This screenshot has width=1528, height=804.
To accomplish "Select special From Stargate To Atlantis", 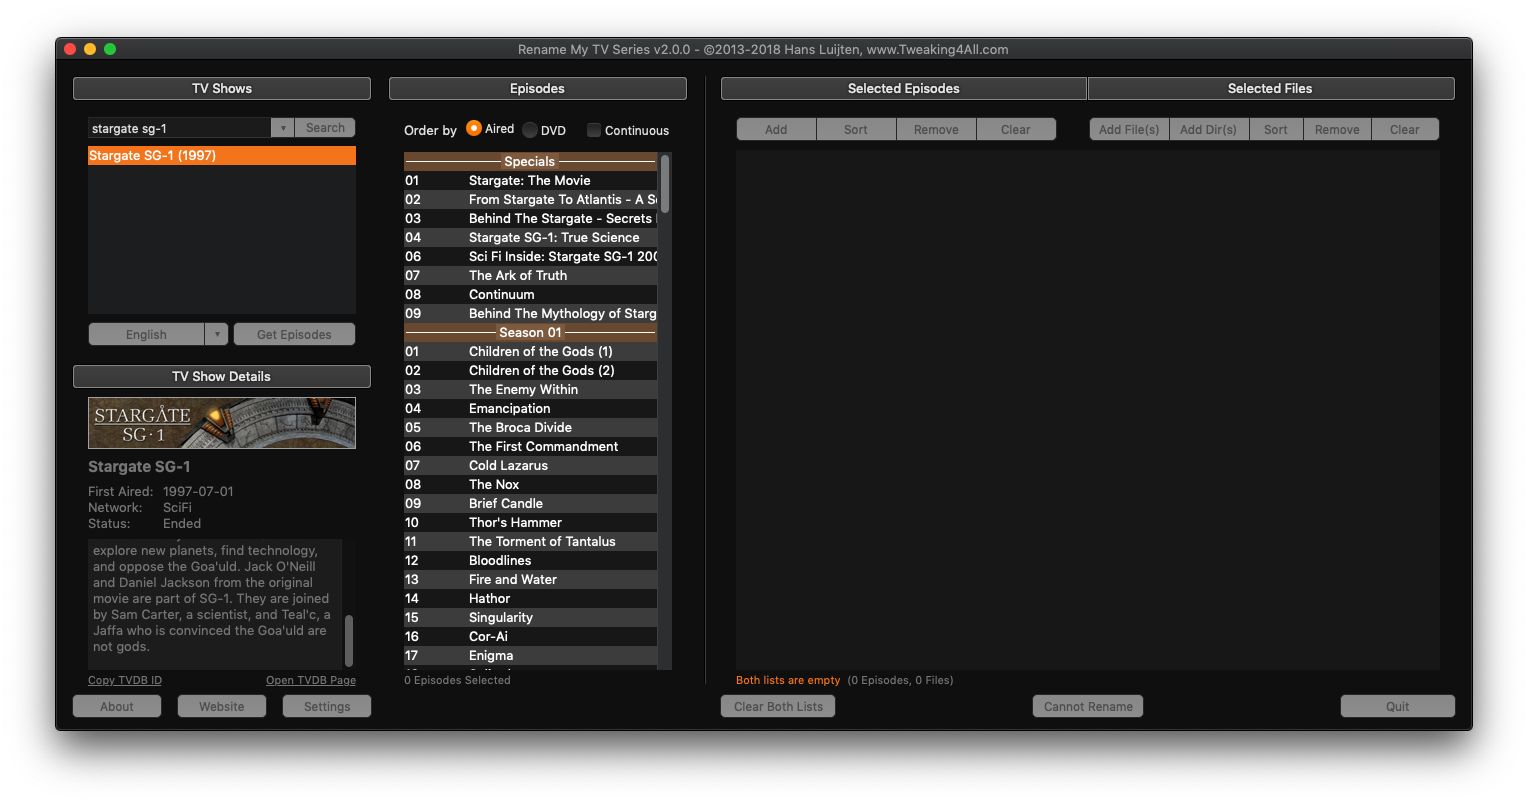I will tap(530, 199).
